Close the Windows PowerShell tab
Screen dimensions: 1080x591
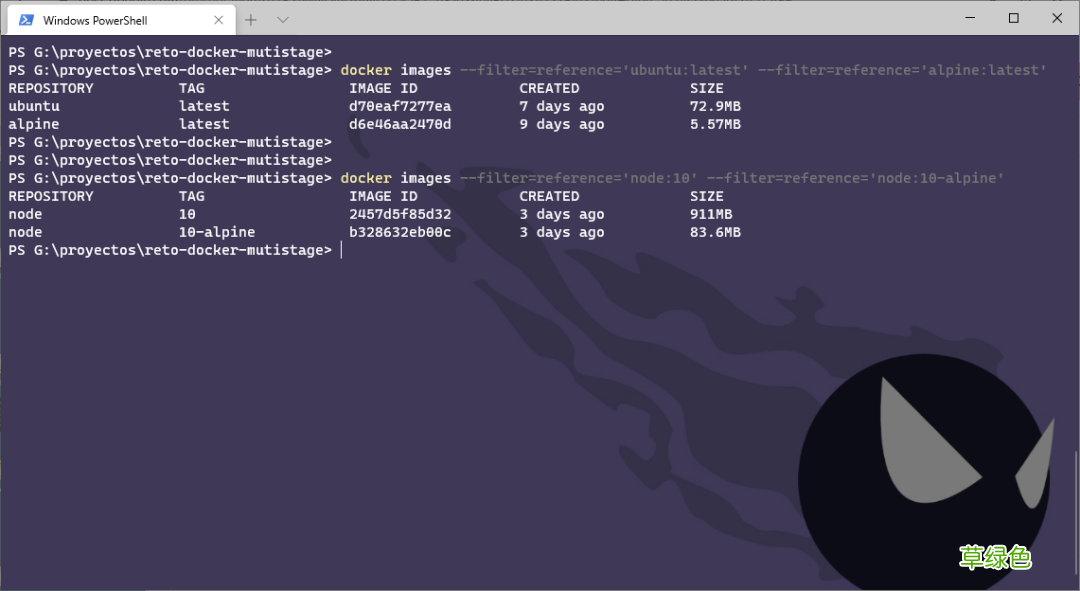click(218, 19)
